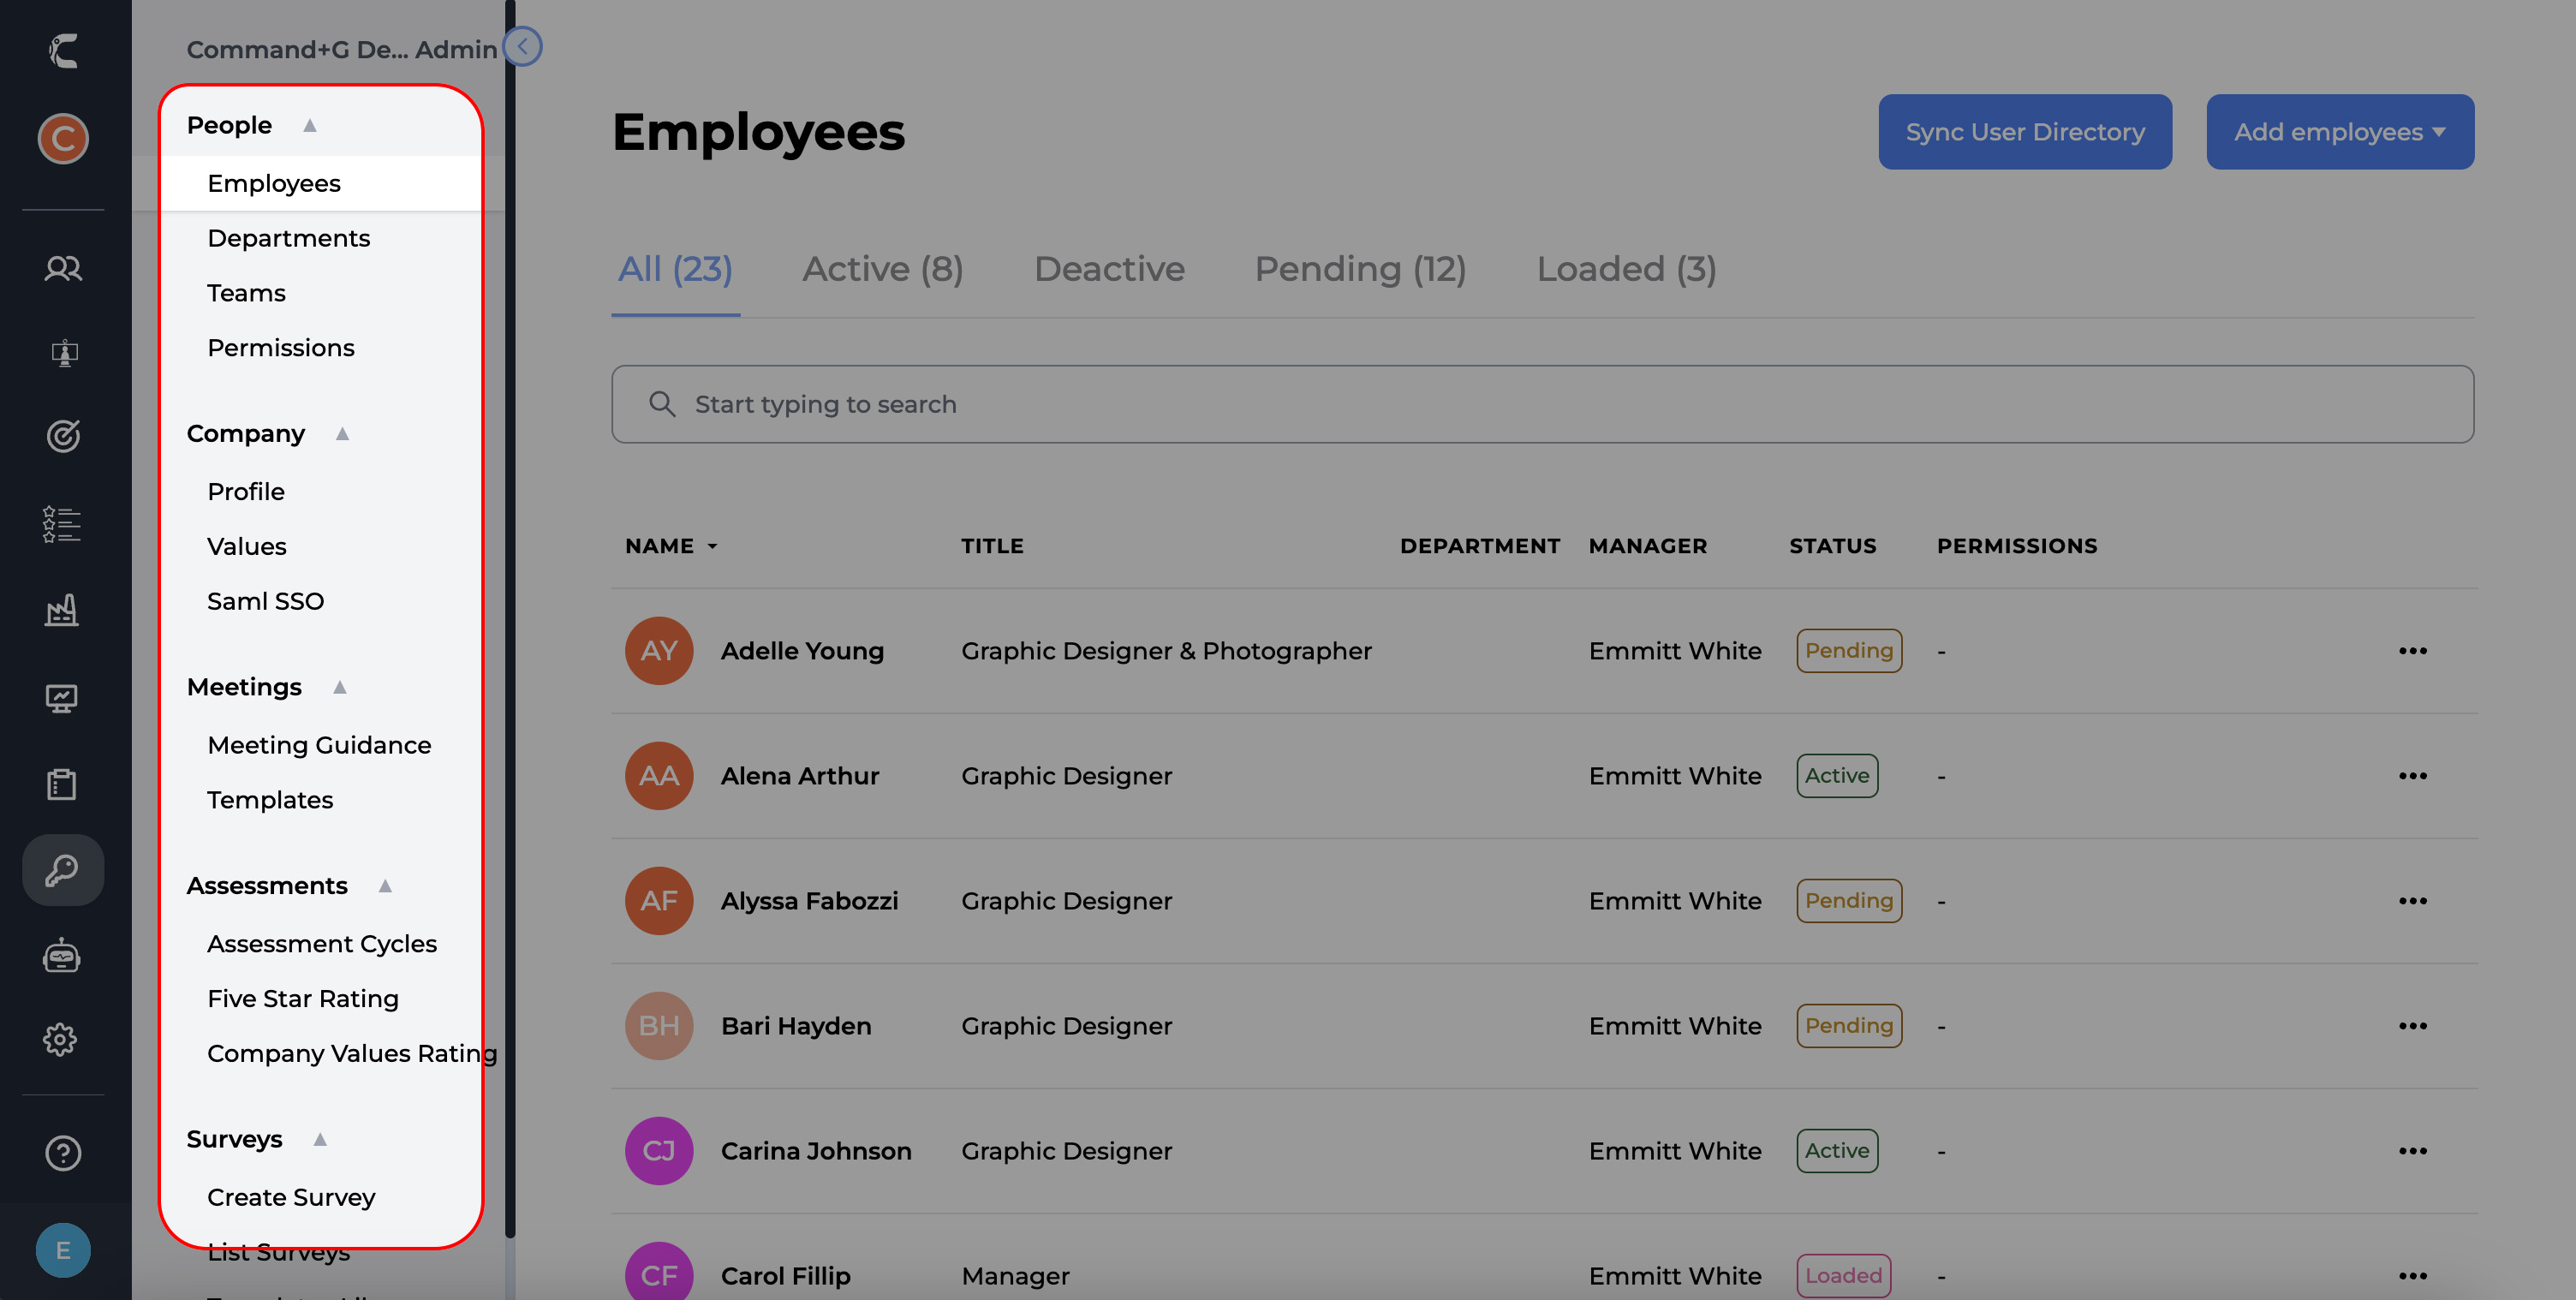Collapse the People section
The height and width of the screenshot is (1300, 2576).
(310, 125)
